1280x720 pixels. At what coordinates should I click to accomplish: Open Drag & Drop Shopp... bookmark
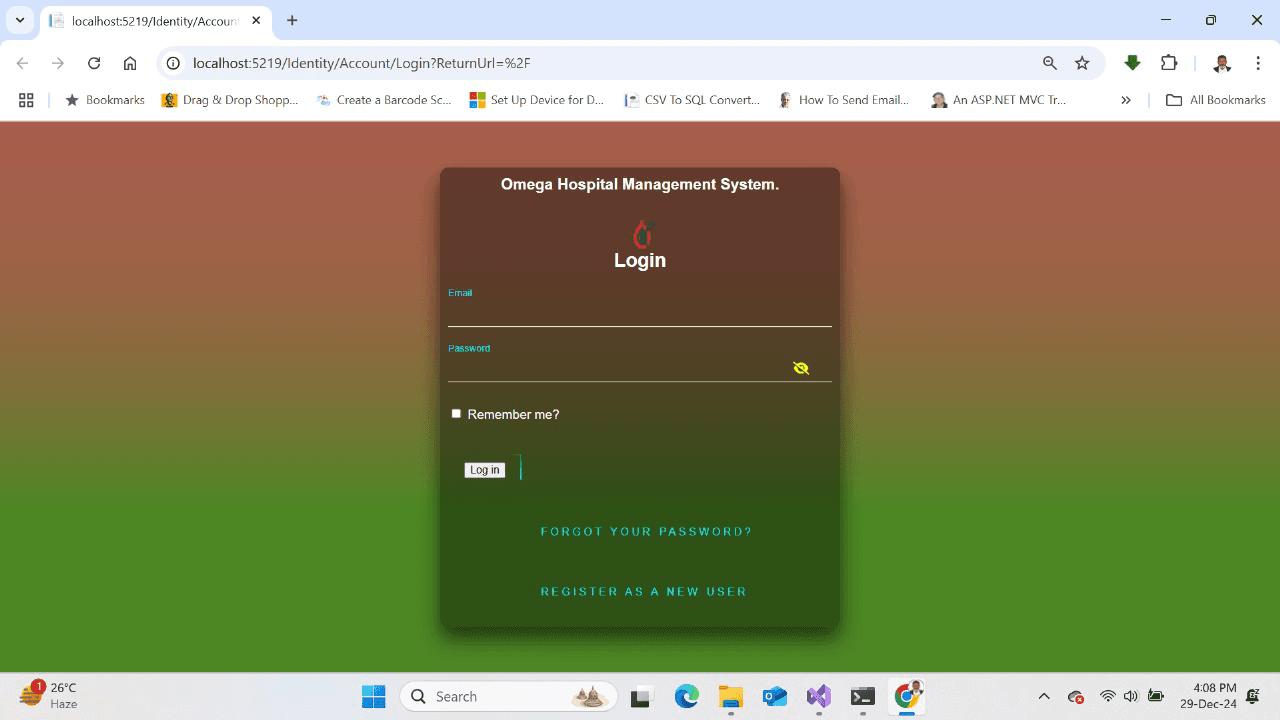pyautogui.click(x=230, y=100)
